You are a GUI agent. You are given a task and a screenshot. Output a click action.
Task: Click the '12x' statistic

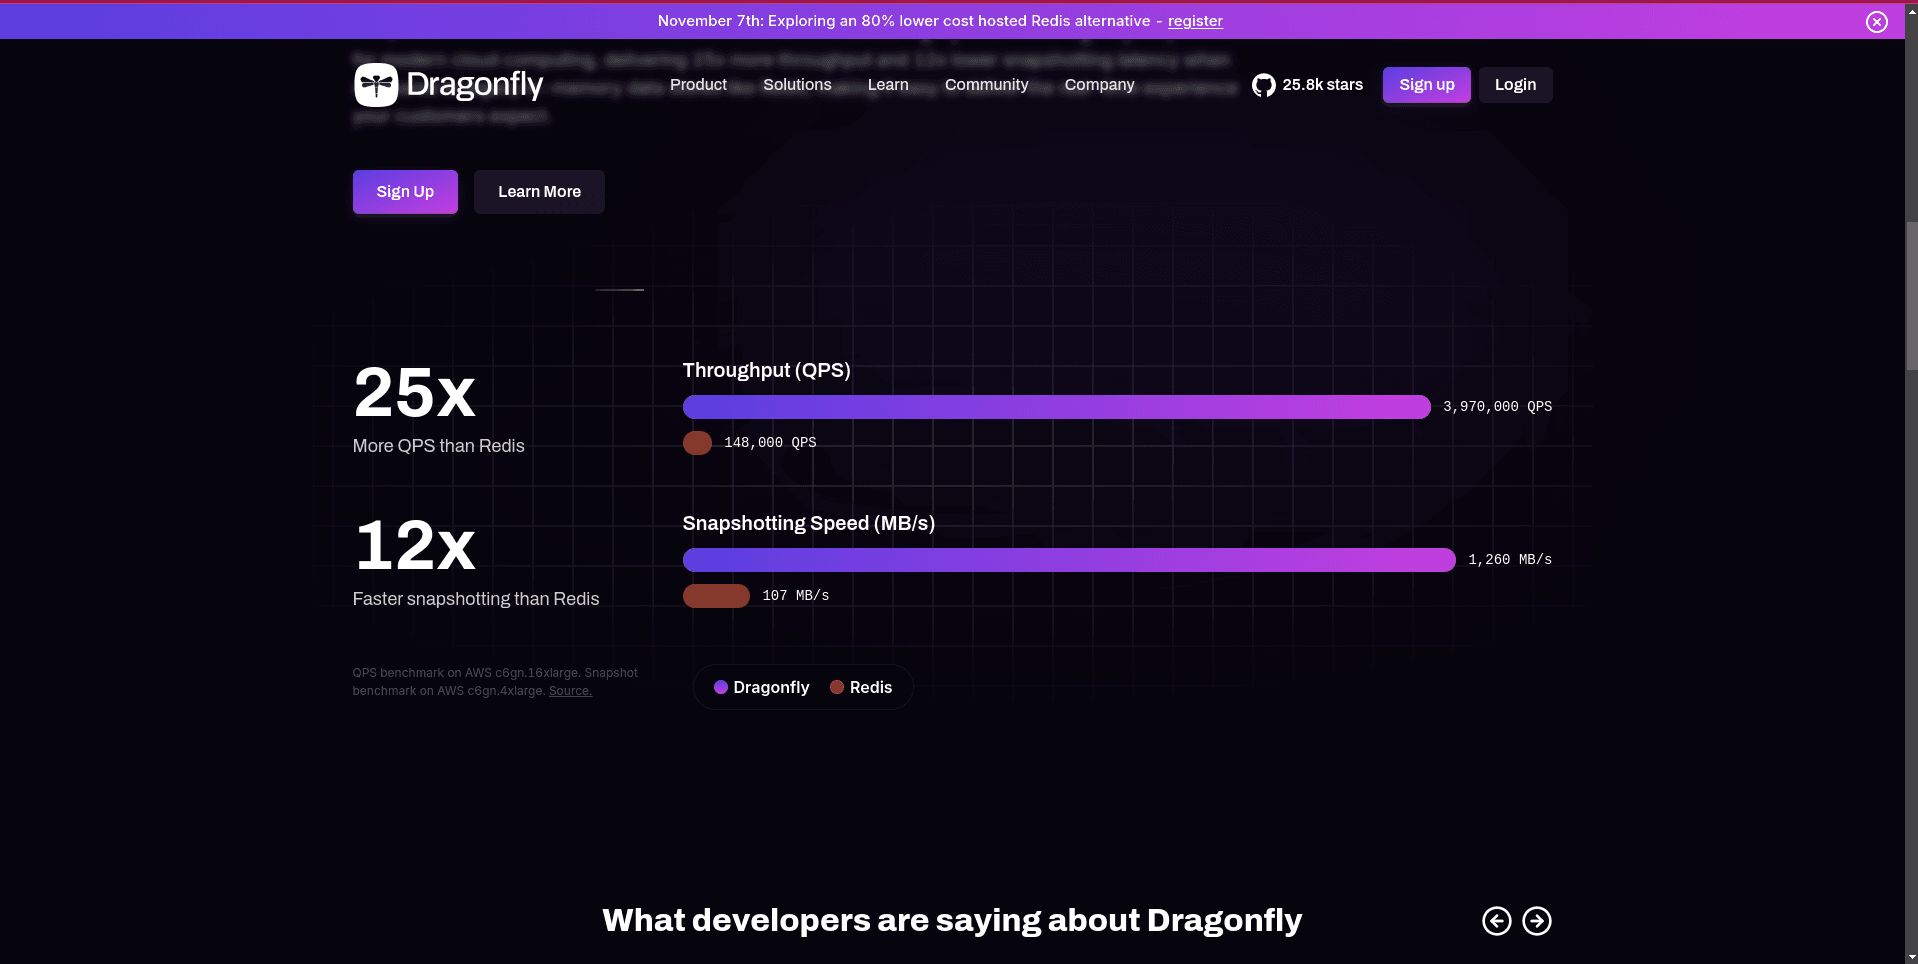pos(414,545)
